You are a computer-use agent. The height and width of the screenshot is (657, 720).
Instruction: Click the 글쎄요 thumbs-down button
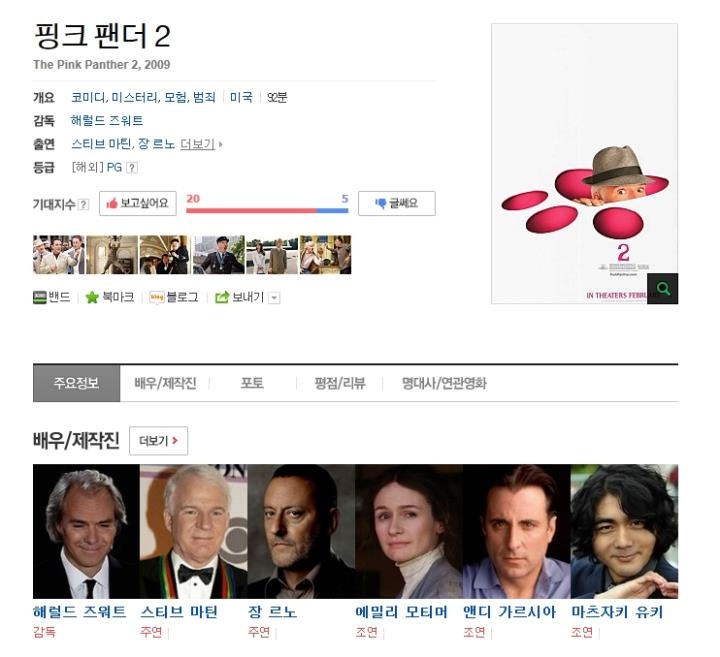click(x=397, y=203)
